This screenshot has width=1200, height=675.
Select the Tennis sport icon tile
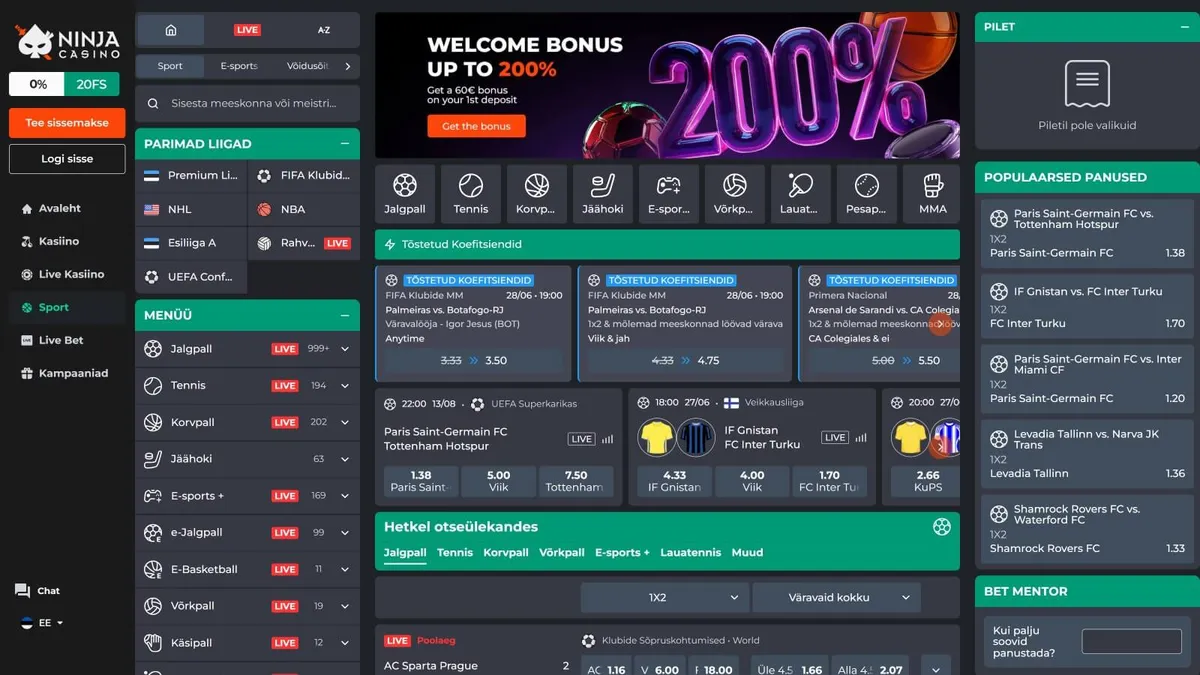(x=471, y=193)
